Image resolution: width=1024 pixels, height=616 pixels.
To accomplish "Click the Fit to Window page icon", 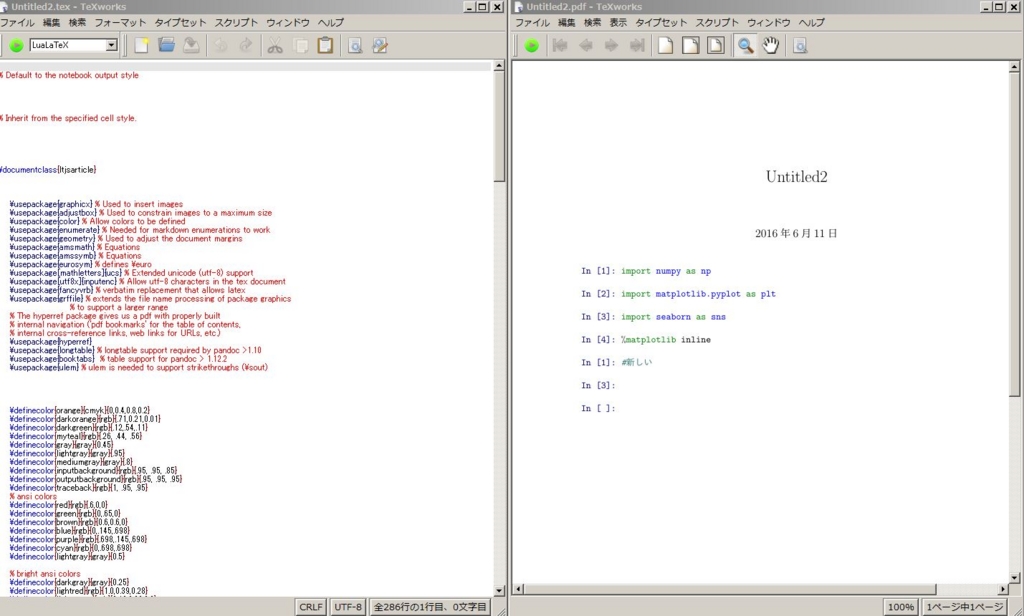I will click(716, 45).
